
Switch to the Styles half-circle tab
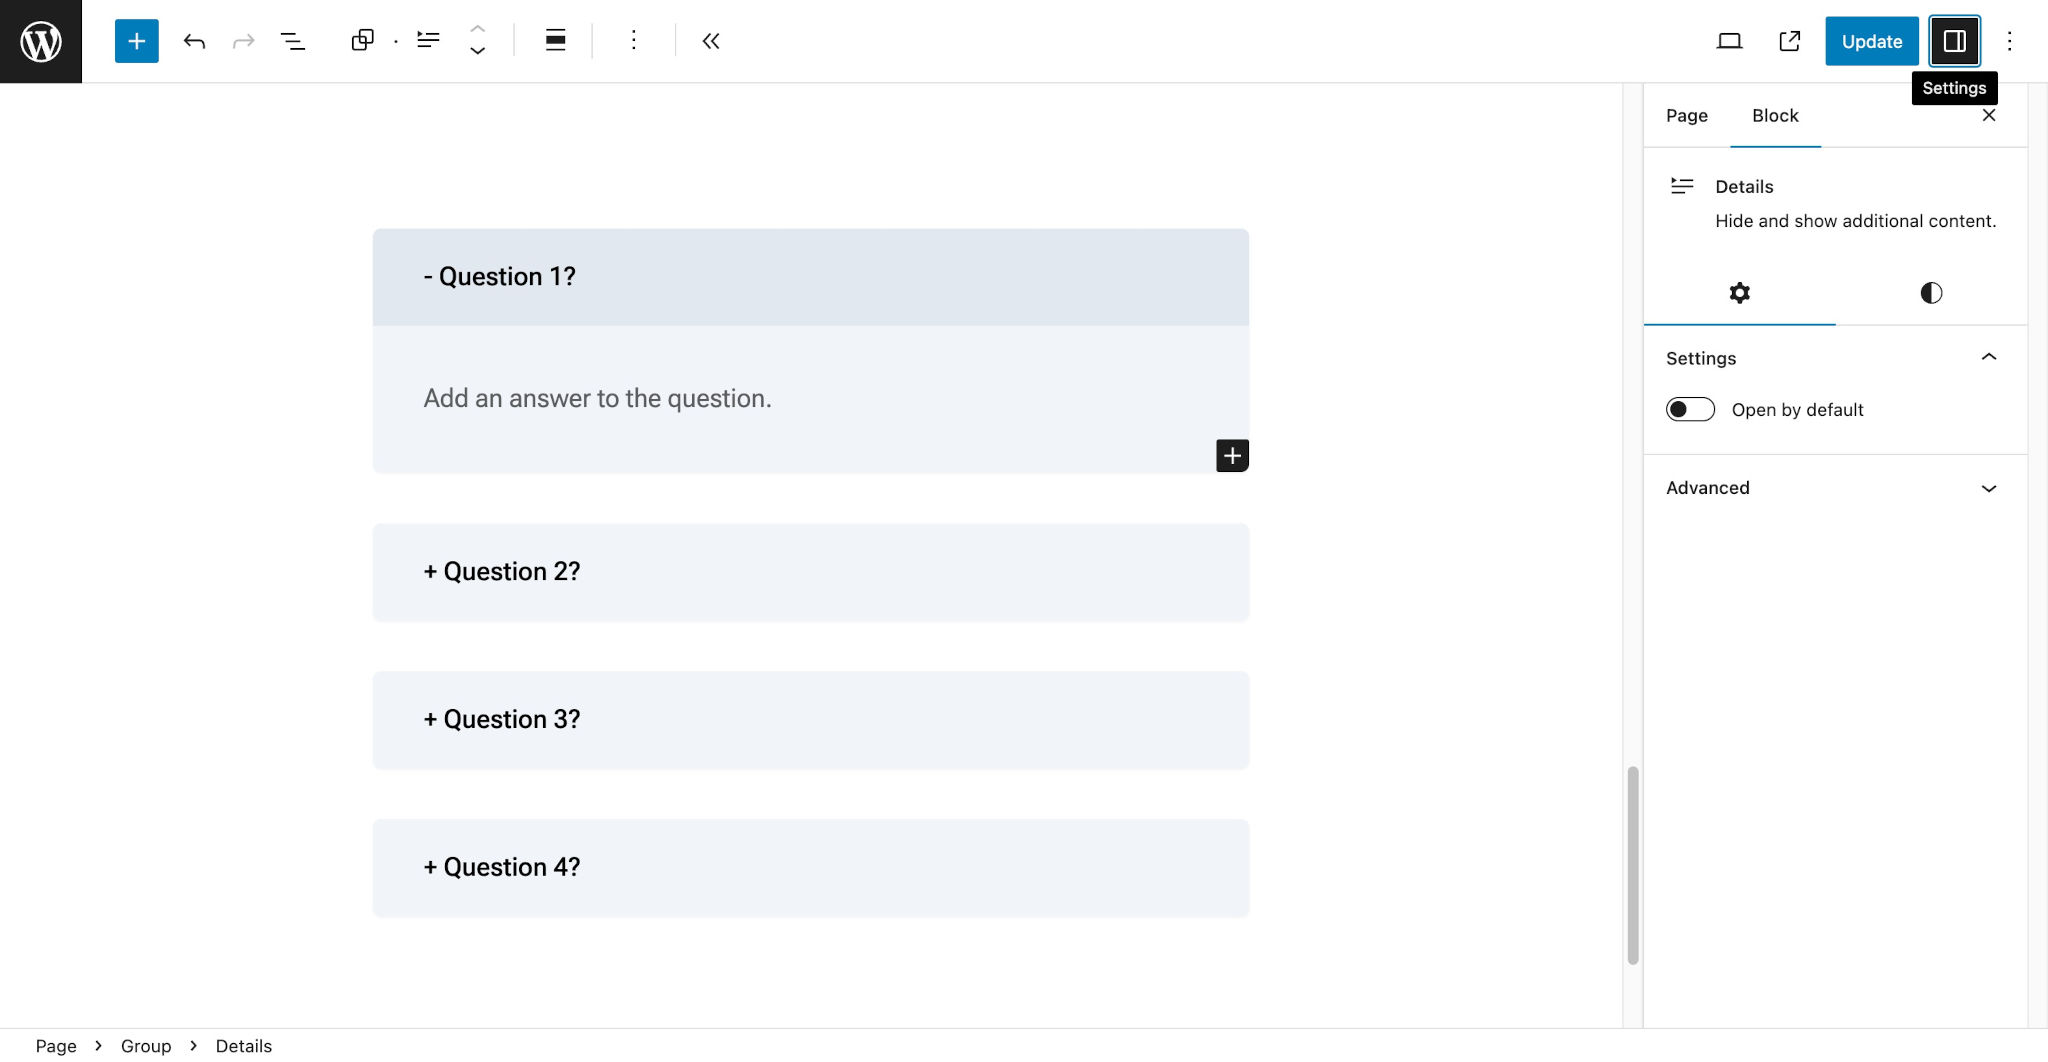pos(1931,293)
